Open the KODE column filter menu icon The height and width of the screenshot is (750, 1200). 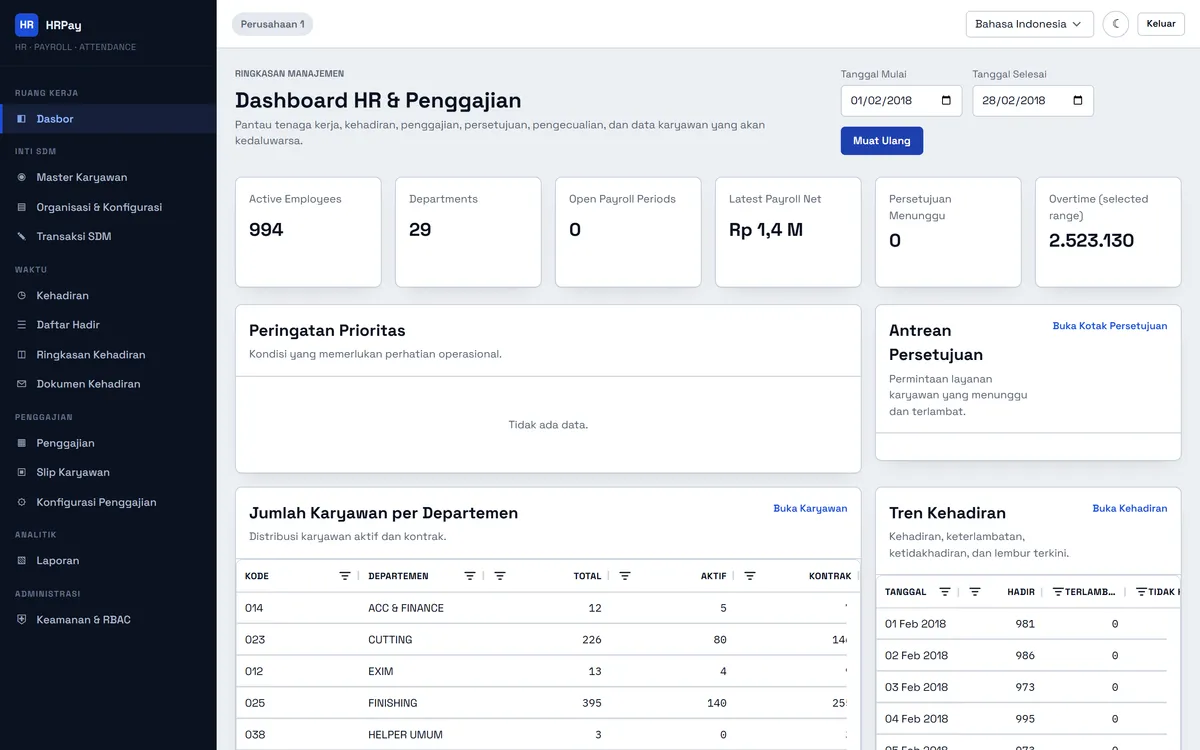(345, 576)
